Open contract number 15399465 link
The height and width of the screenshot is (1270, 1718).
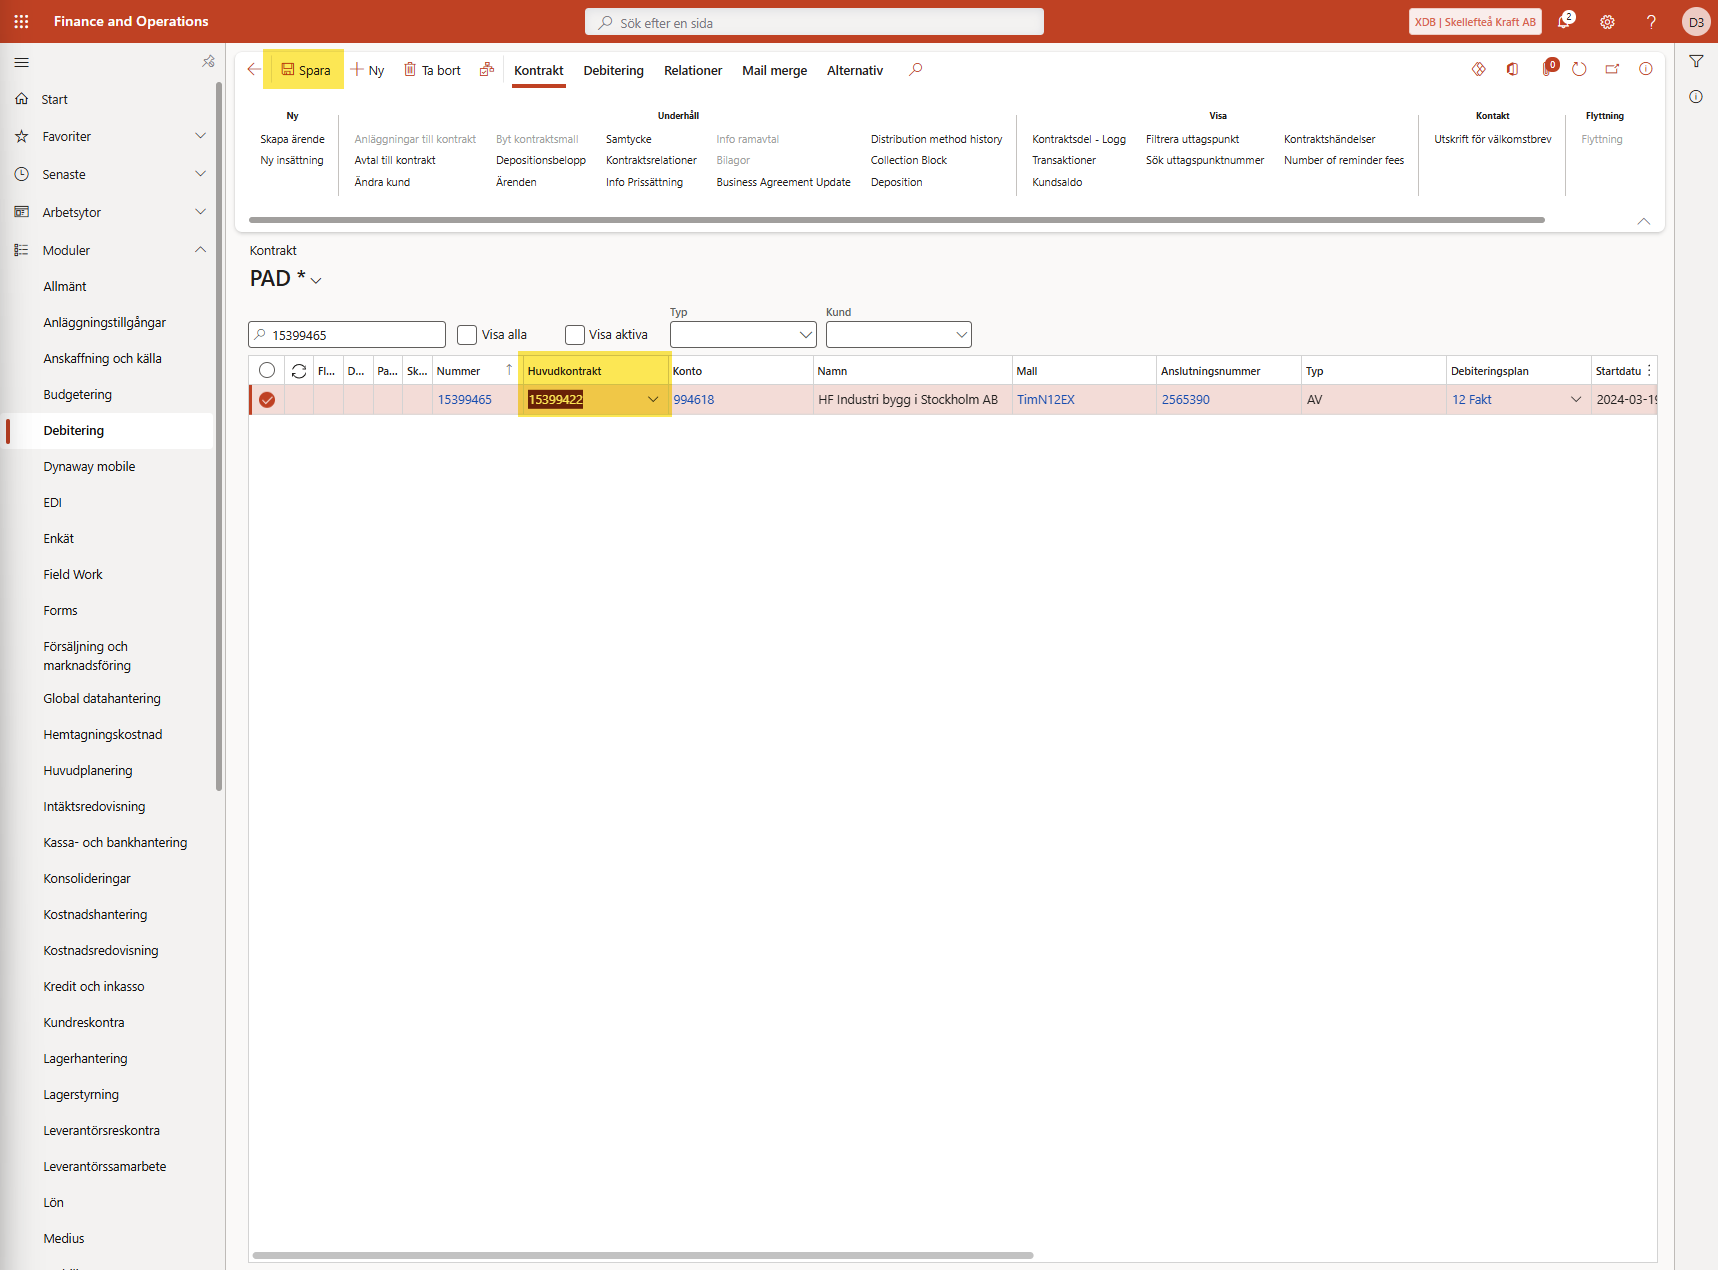coord(465,400)
